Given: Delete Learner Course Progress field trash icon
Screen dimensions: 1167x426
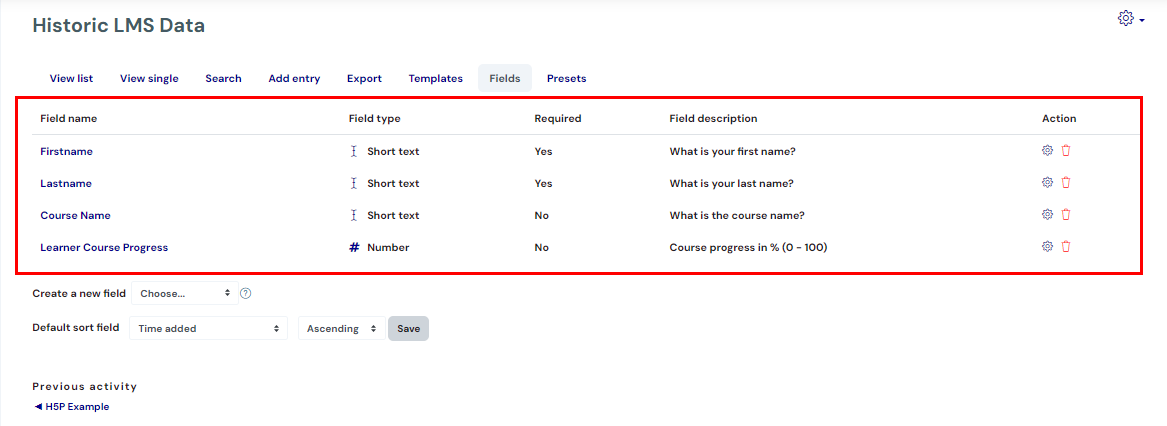Looking at the screenshot, I should pyautogui.click(x=1066, y=247).
